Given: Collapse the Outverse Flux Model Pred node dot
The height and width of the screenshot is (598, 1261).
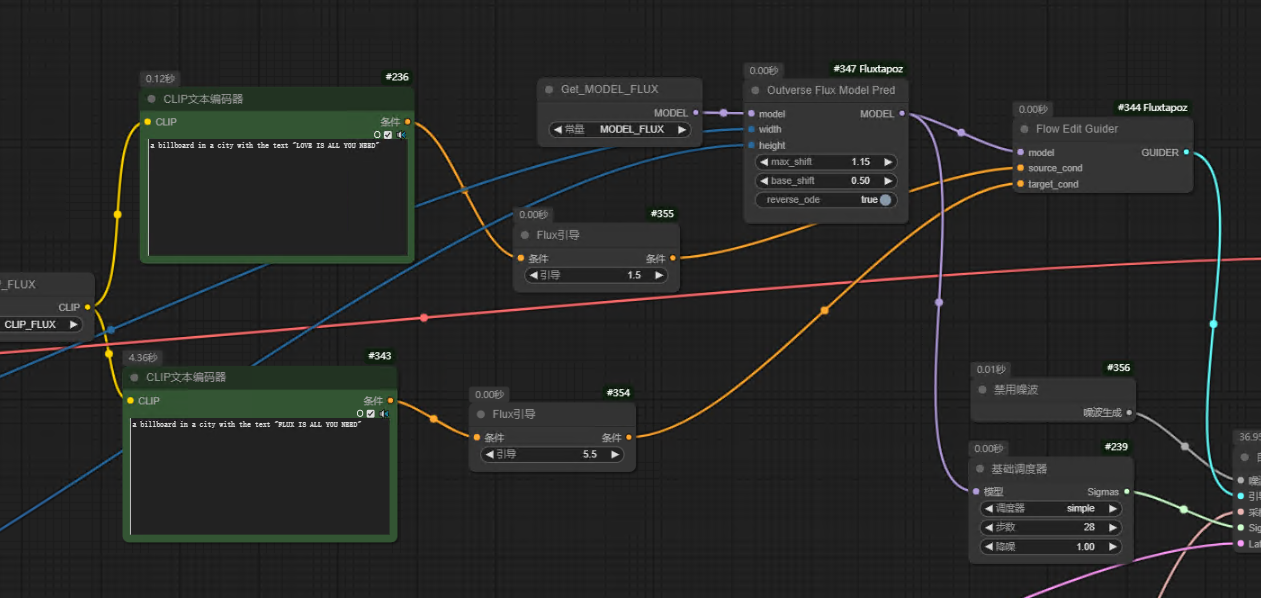Looking at the screenshot, I should coord(754,90).
